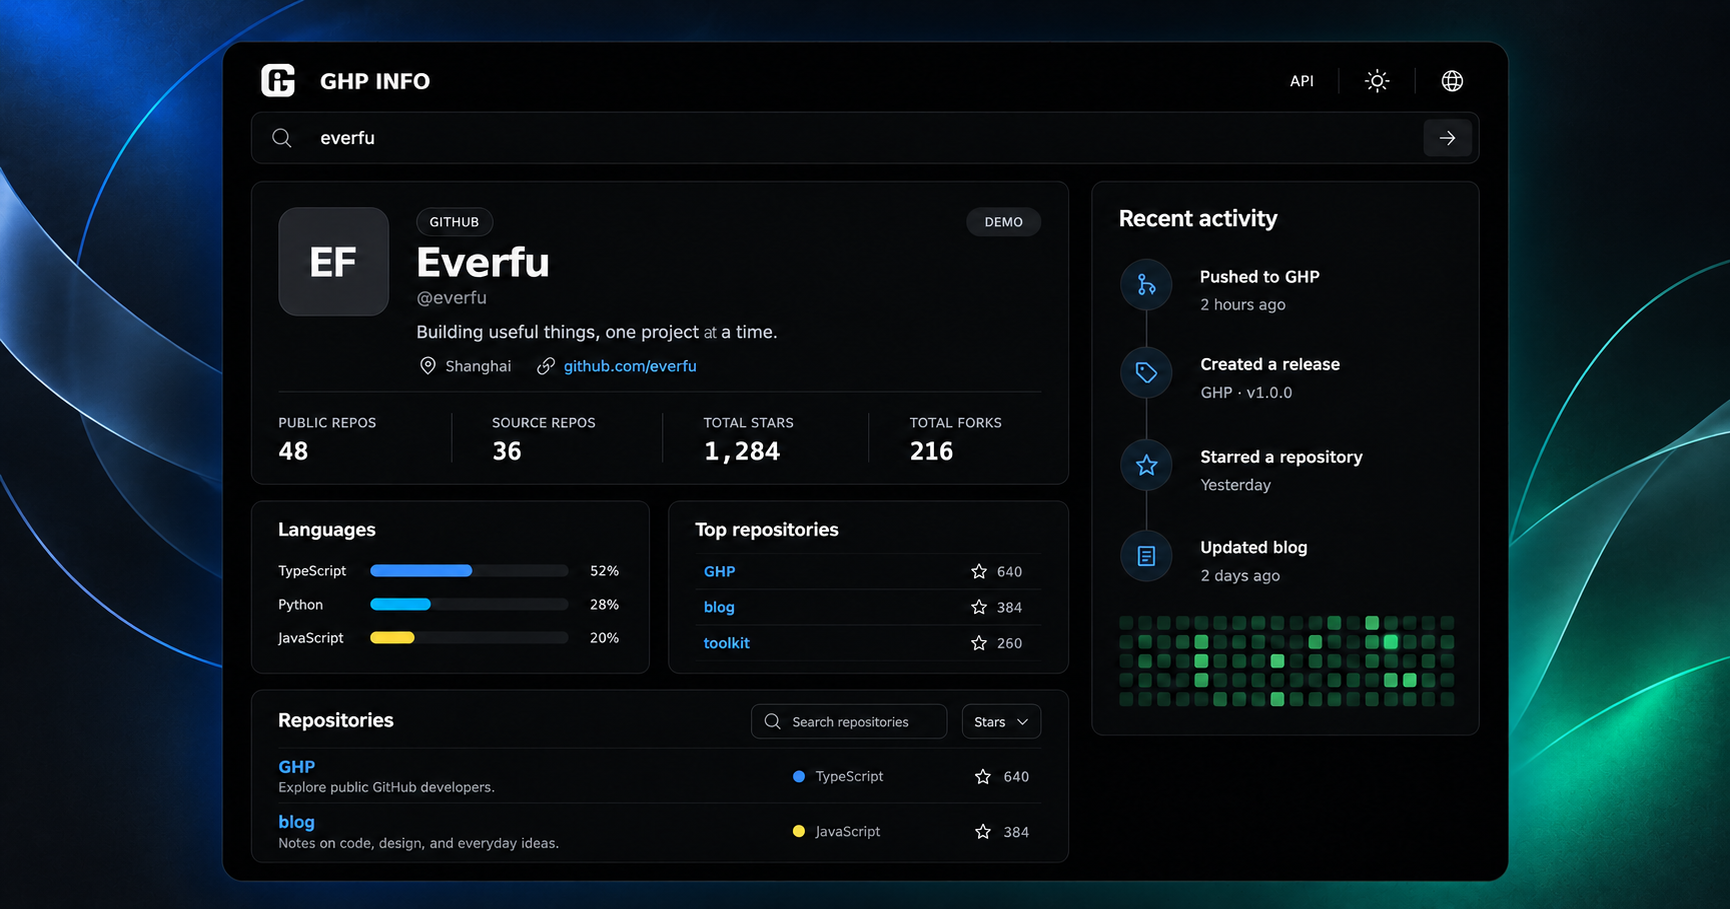Open the blog repository in Repositories list
Image resolution: width=1730 pixels, height=909 pixels.
[x=296, y=822]
